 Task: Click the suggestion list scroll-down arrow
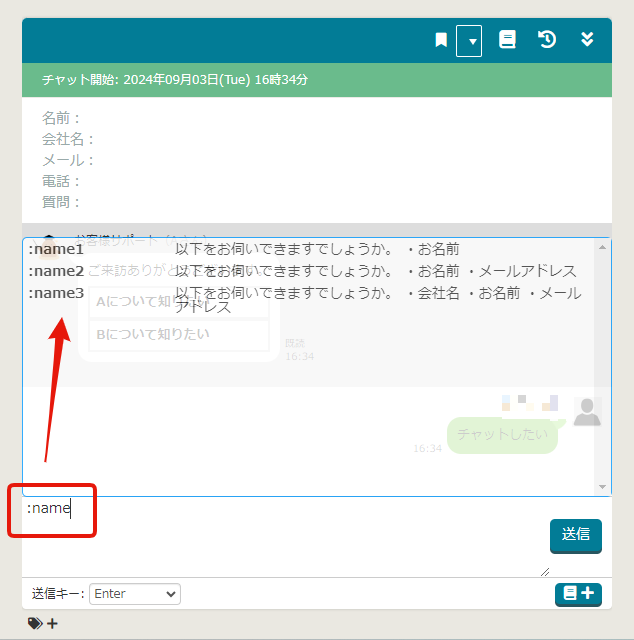(602, 487)
